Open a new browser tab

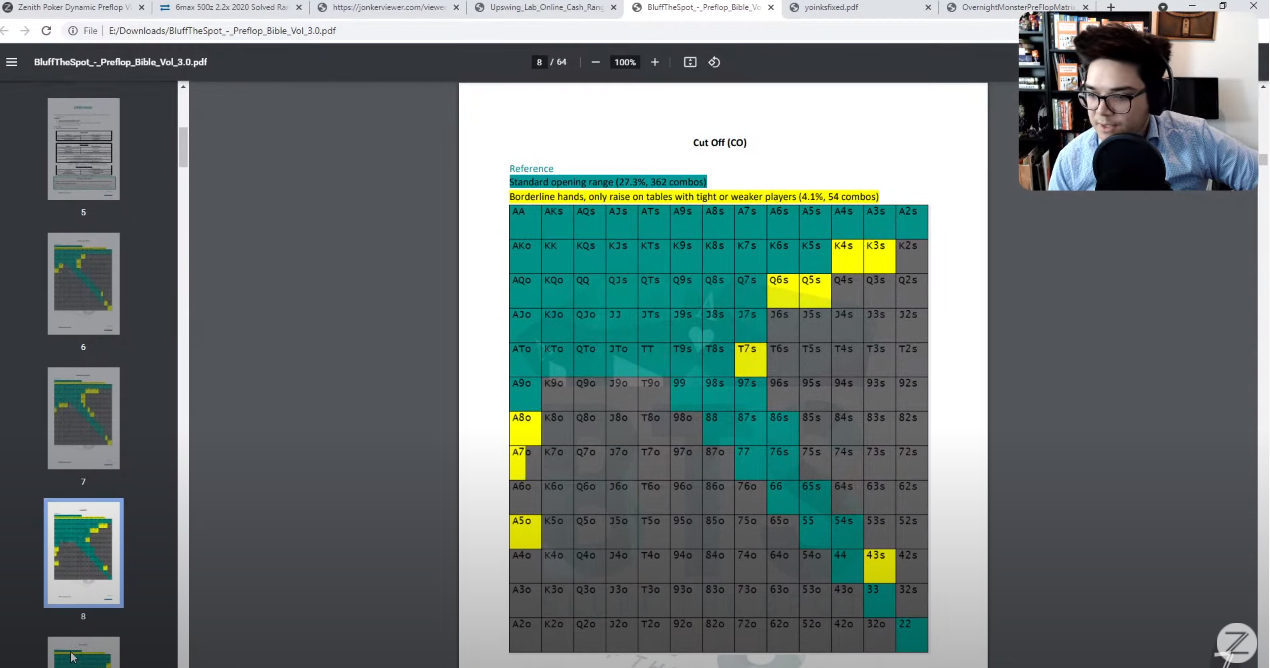[1110, 8]
